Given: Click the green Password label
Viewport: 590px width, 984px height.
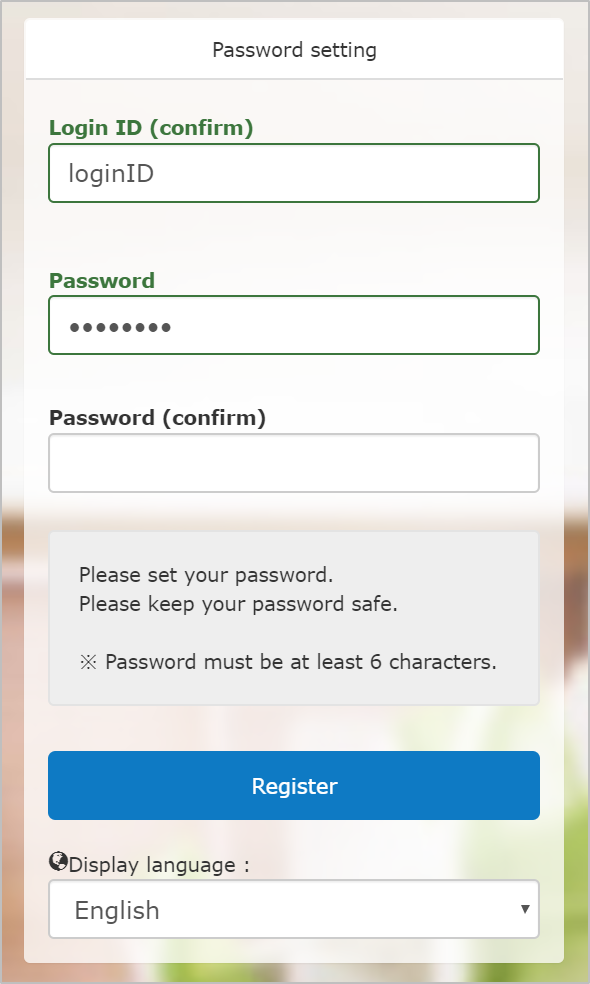Looking at the screenshot, I should pyautogui.click(x=102, y=281).
